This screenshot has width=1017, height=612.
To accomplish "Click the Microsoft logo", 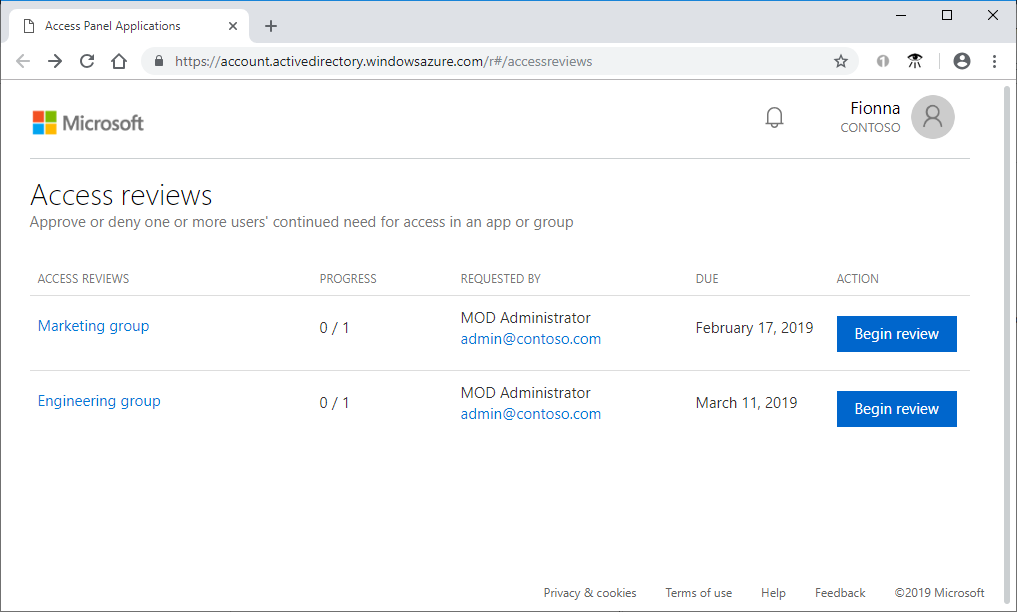I will click(x=88, y=121).
